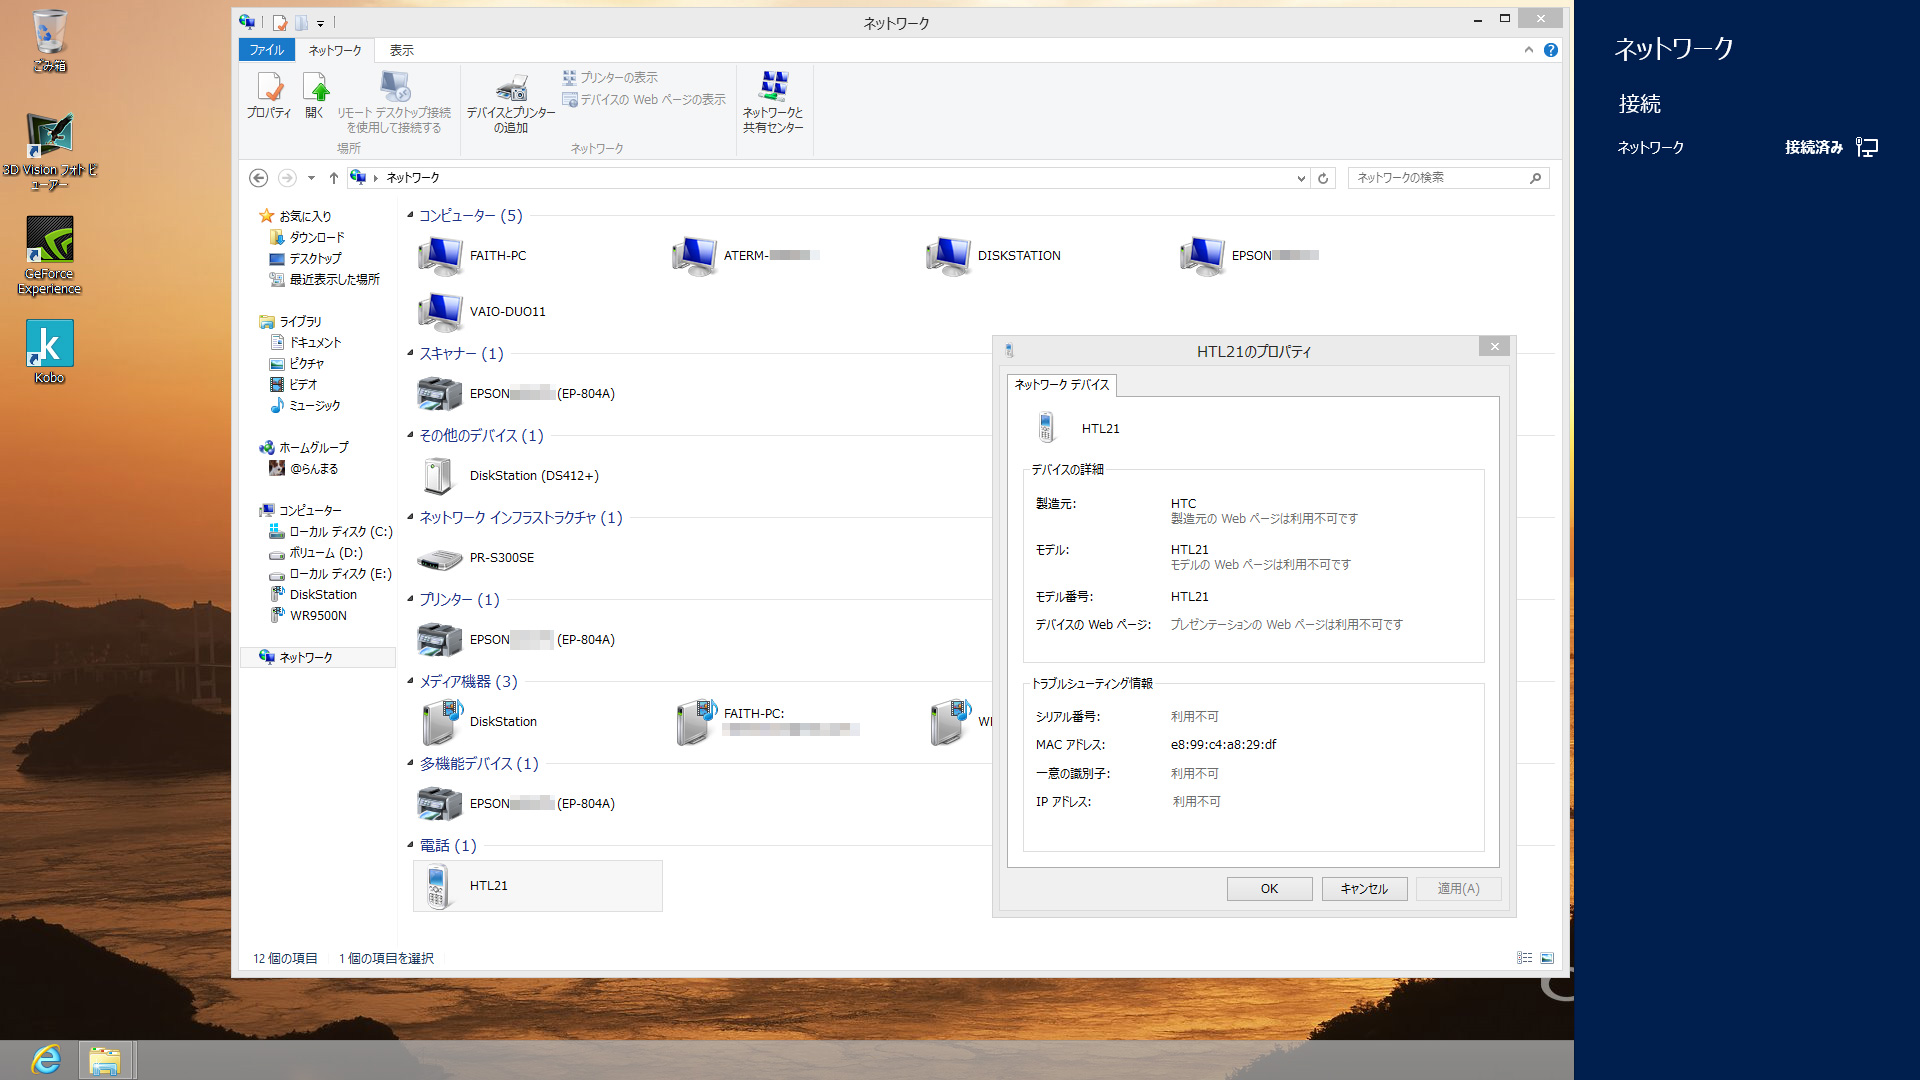Switch to details view

point(1525,958)
